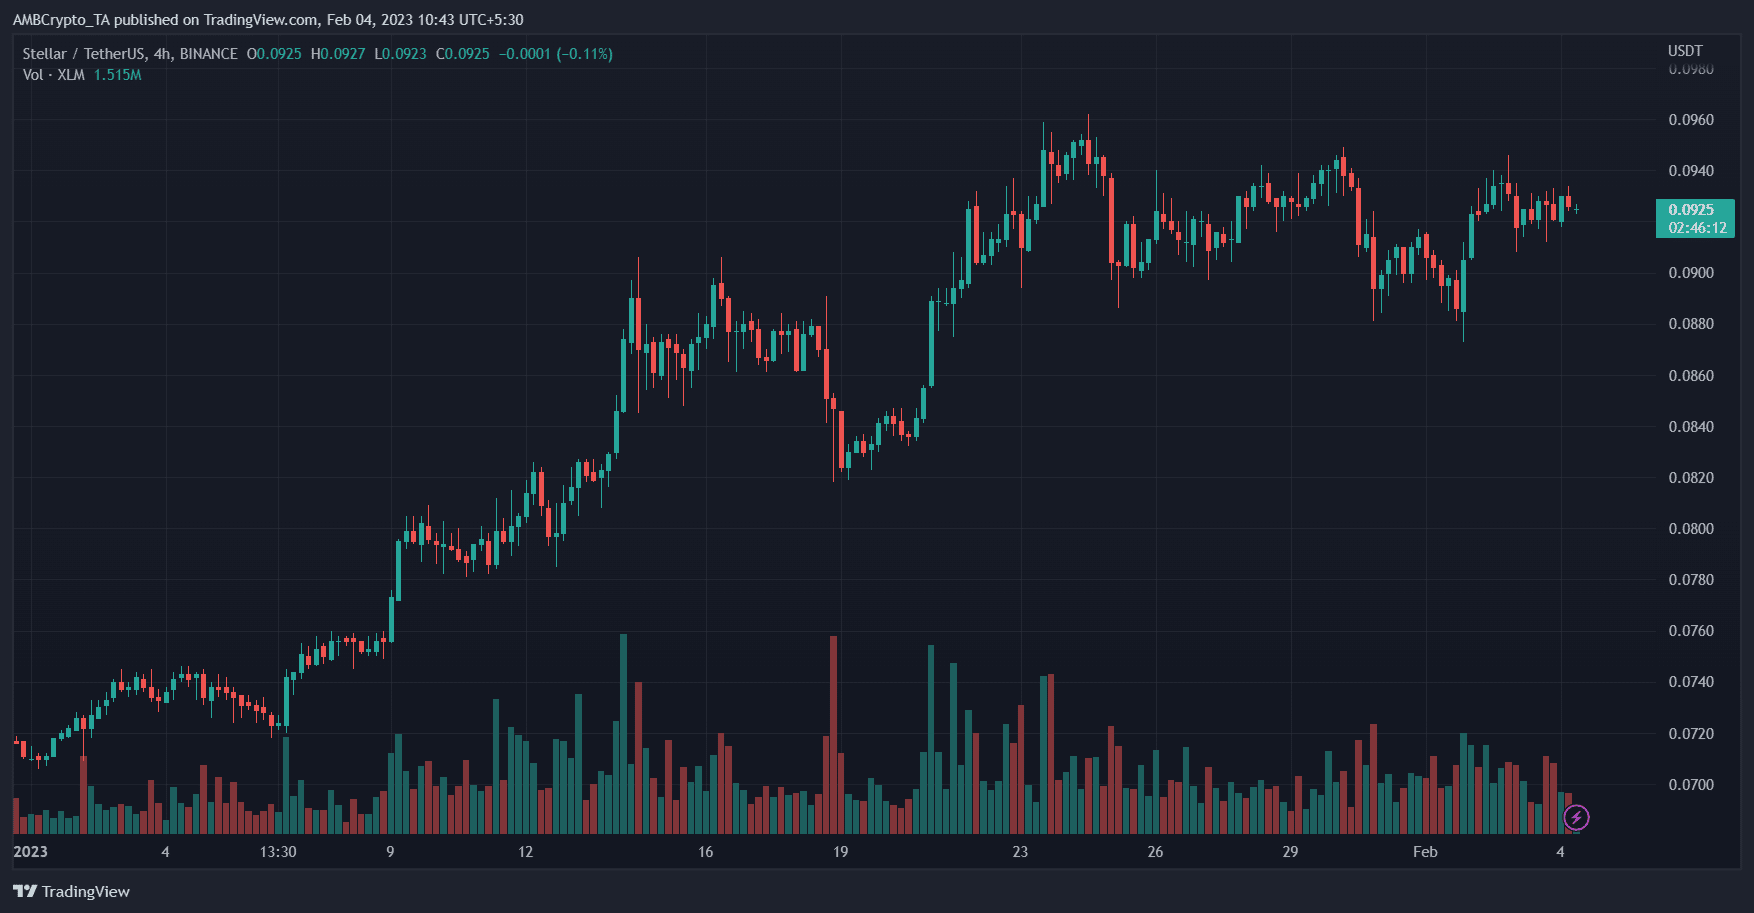1754x913 pixels.
Task: Click the BINANCE exchange label
Action: (209, 54)
